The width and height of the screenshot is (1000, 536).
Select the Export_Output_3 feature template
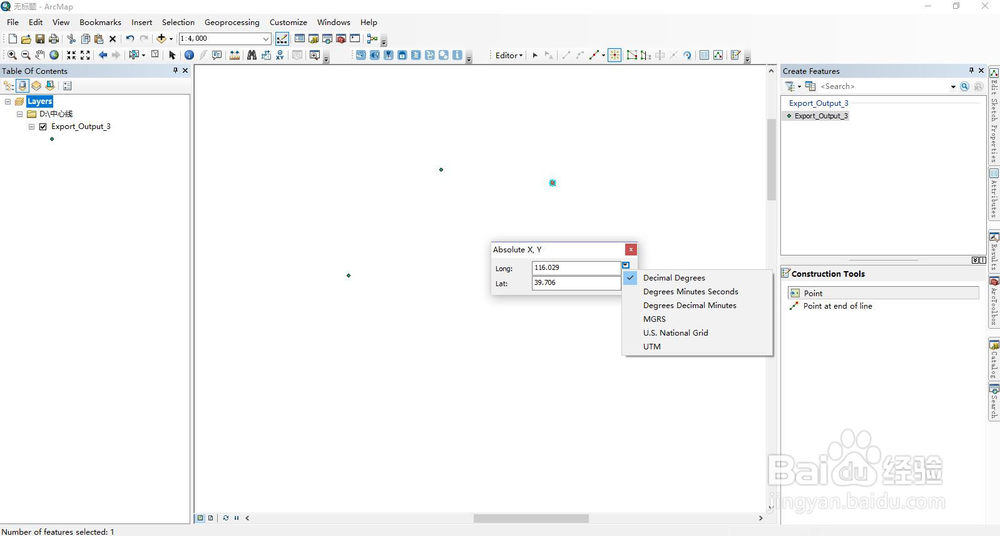coord(817,116)
